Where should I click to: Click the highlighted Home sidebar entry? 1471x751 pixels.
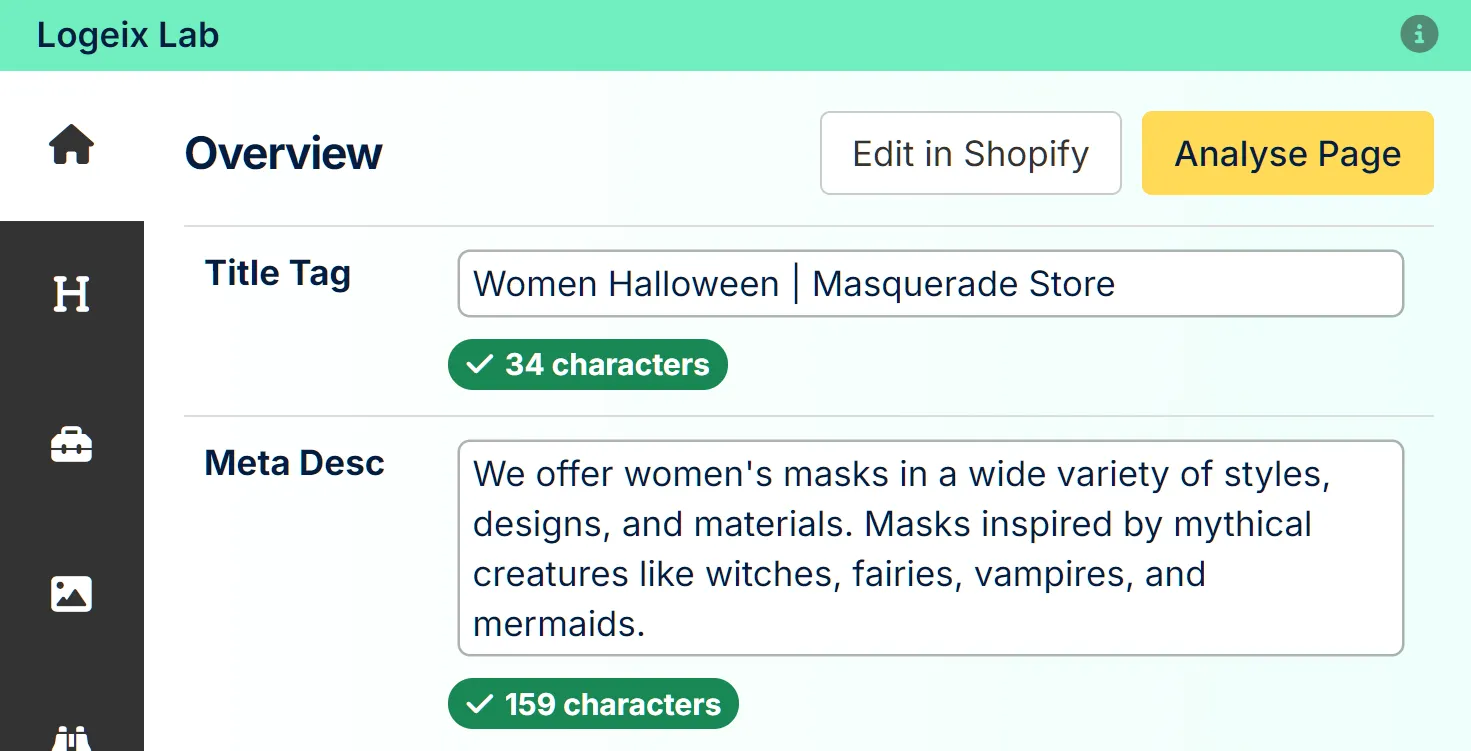tap(71, 146)
